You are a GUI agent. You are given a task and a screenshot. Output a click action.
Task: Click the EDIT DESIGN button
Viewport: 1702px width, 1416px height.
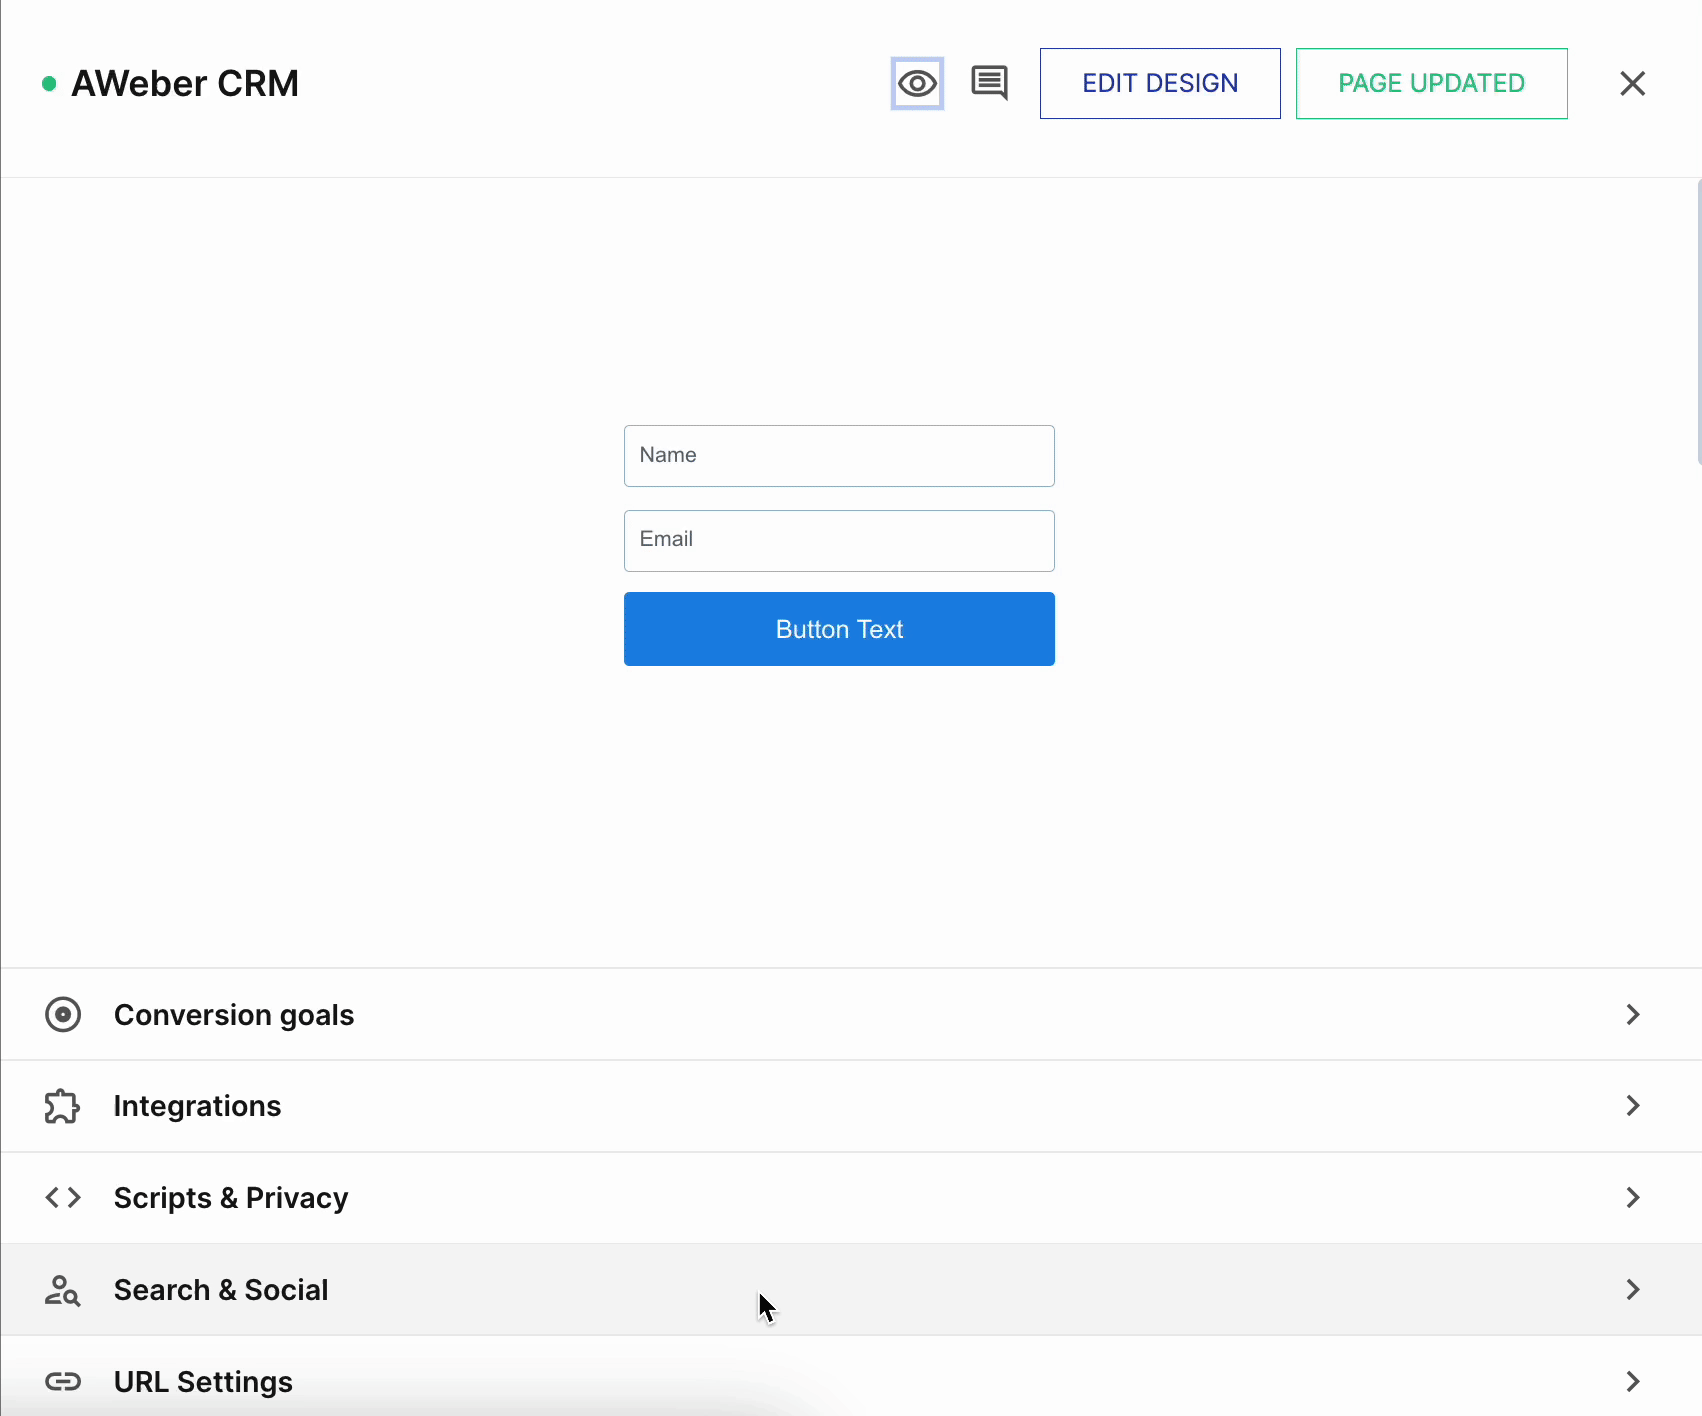(1159, 83)
